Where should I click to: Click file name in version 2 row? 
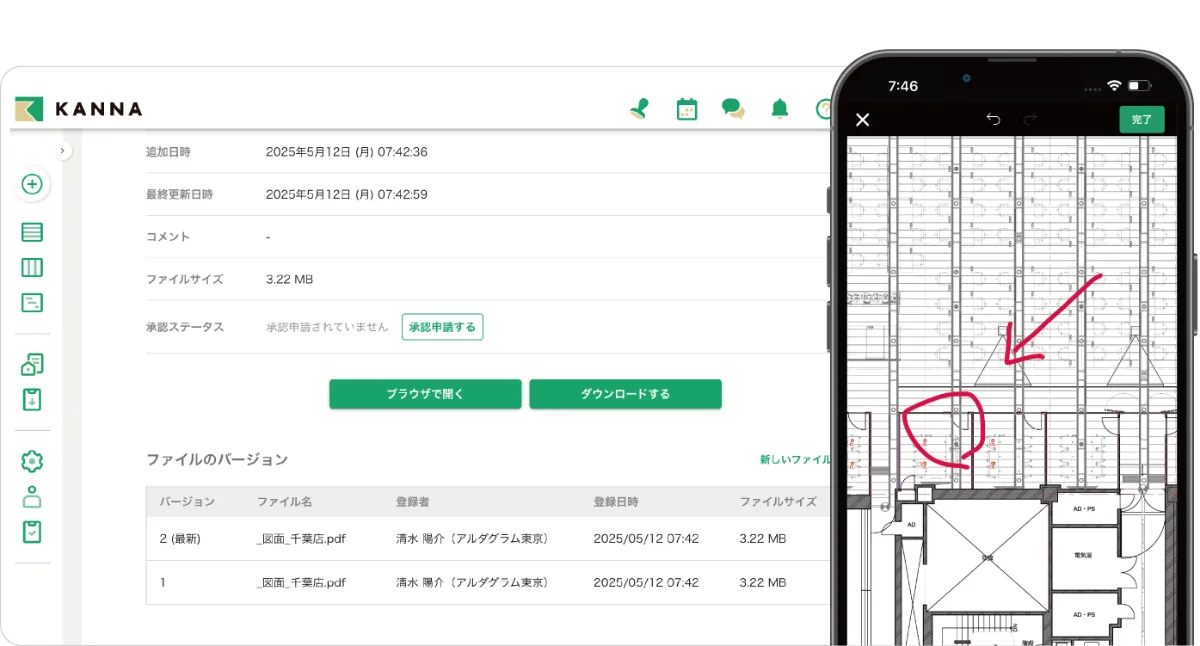click(301, 538)
